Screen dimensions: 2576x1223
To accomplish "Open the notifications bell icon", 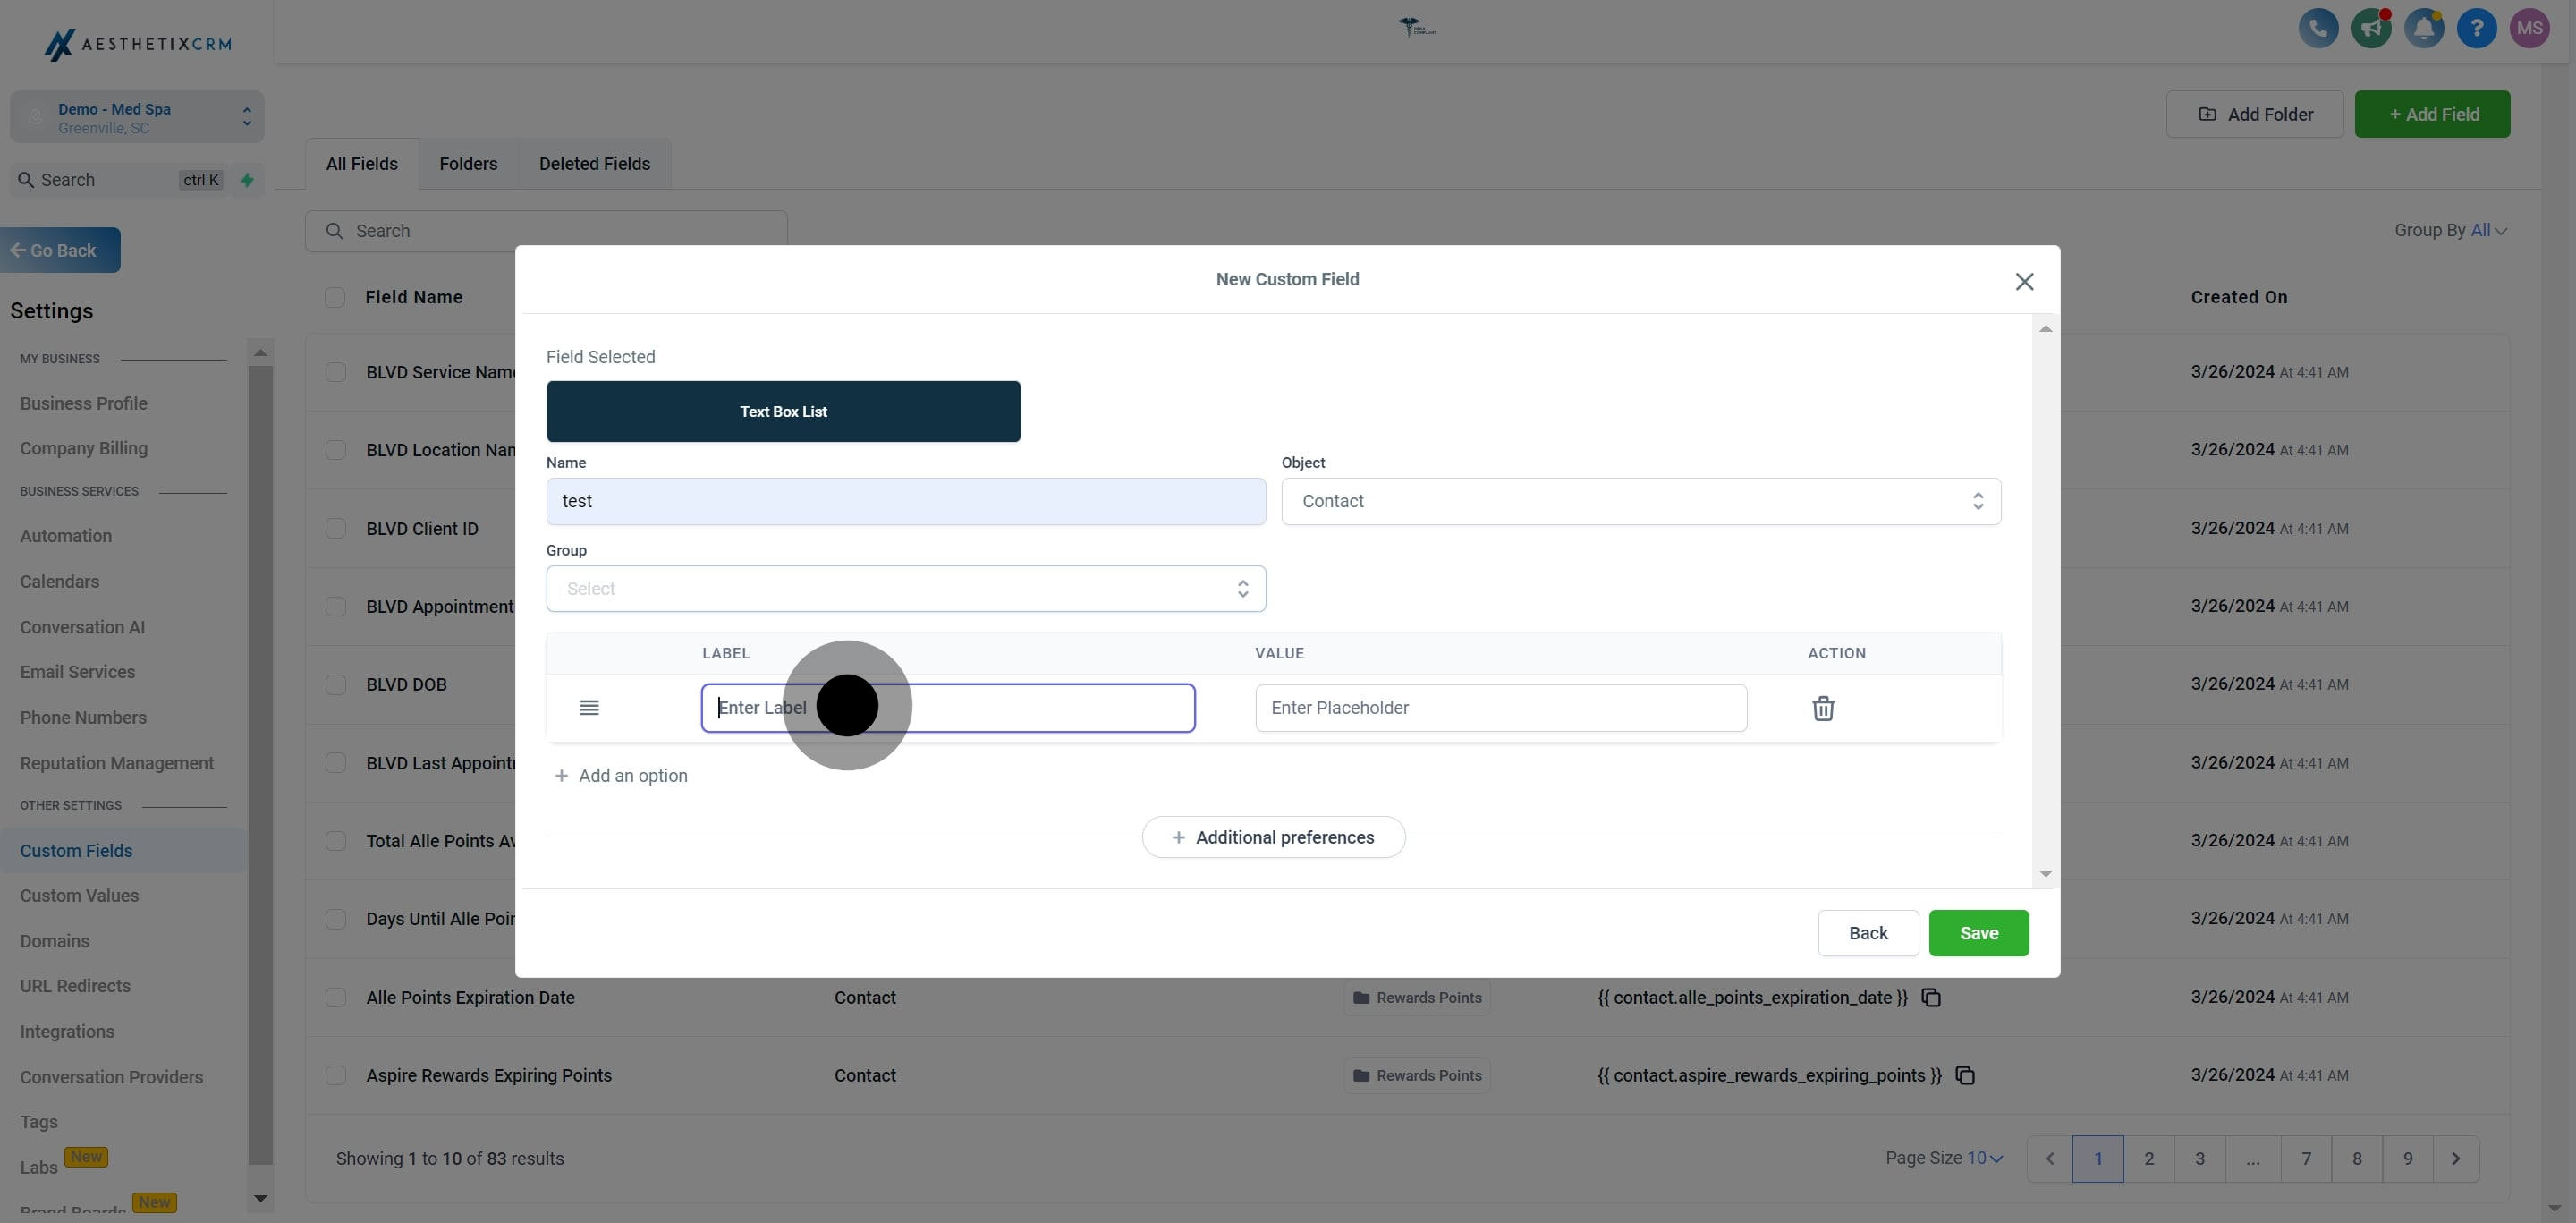I will click(2423, 28).
